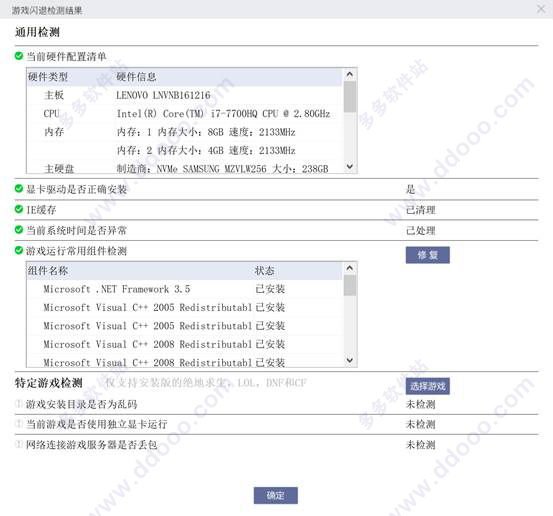Click the 特定游戏检测 section heading
Screen dimensions: 553x516
[49, 383]
